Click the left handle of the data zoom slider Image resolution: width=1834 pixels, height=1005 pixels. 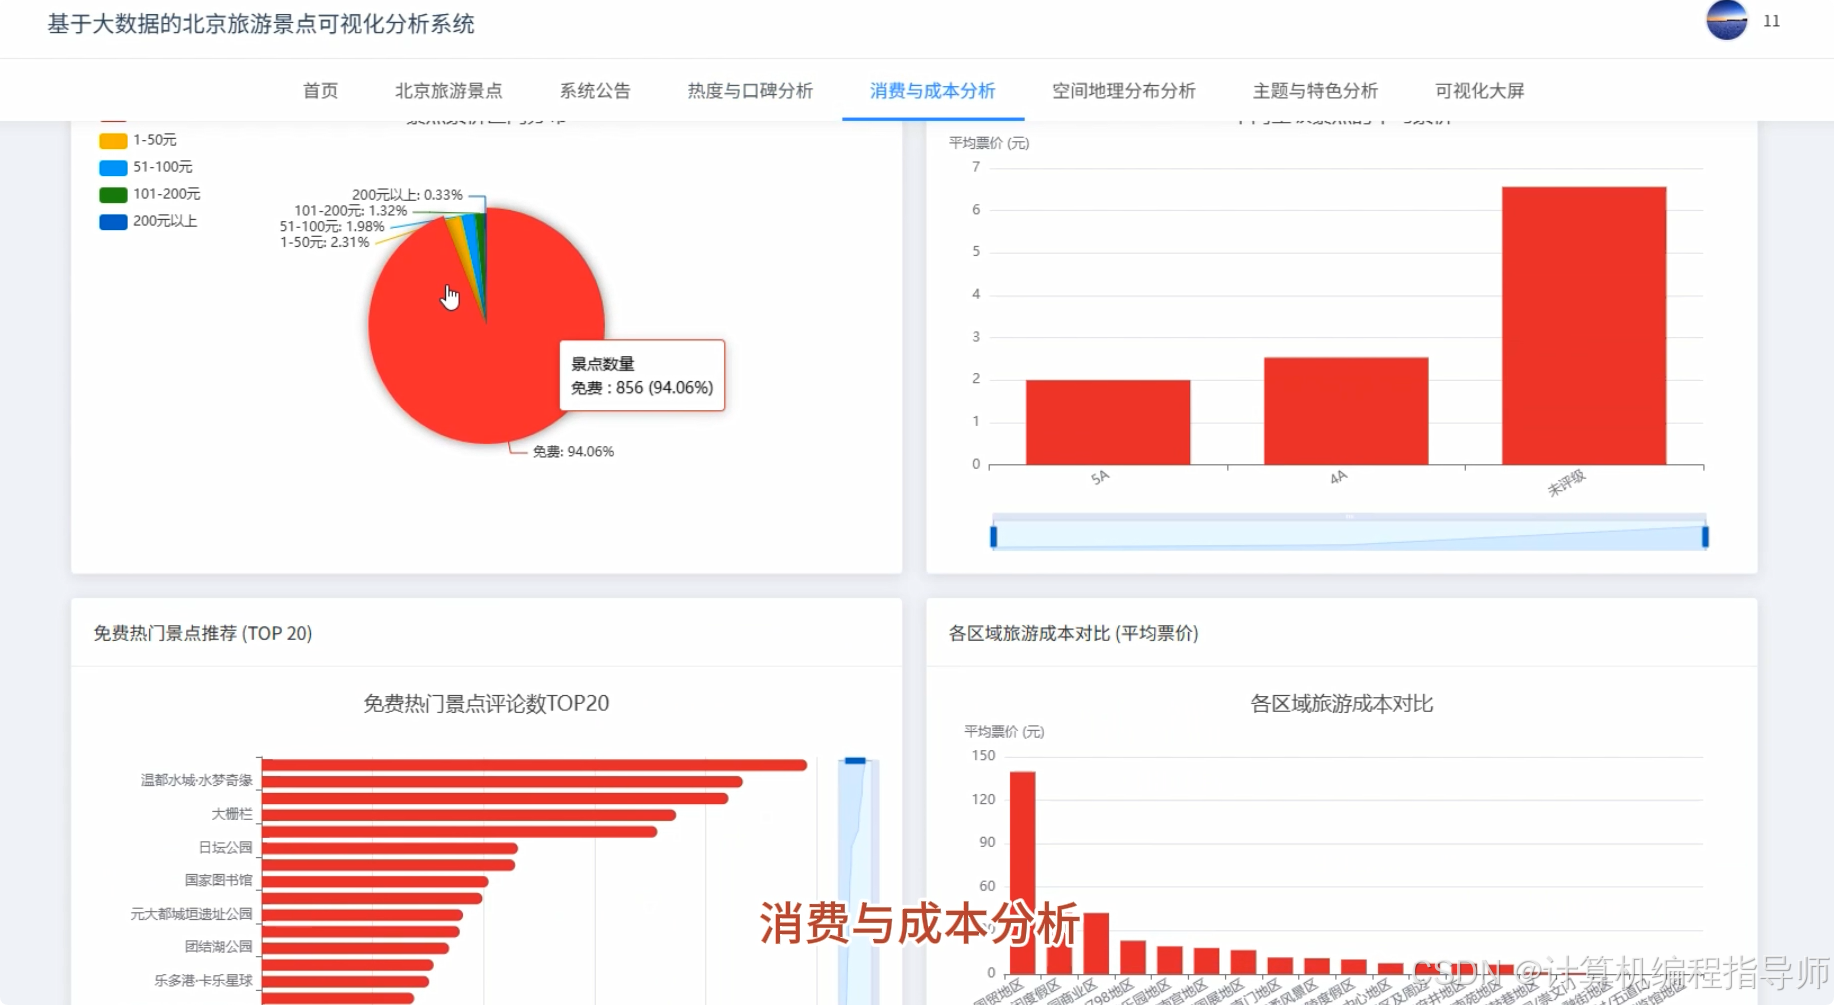click(994, 536)
